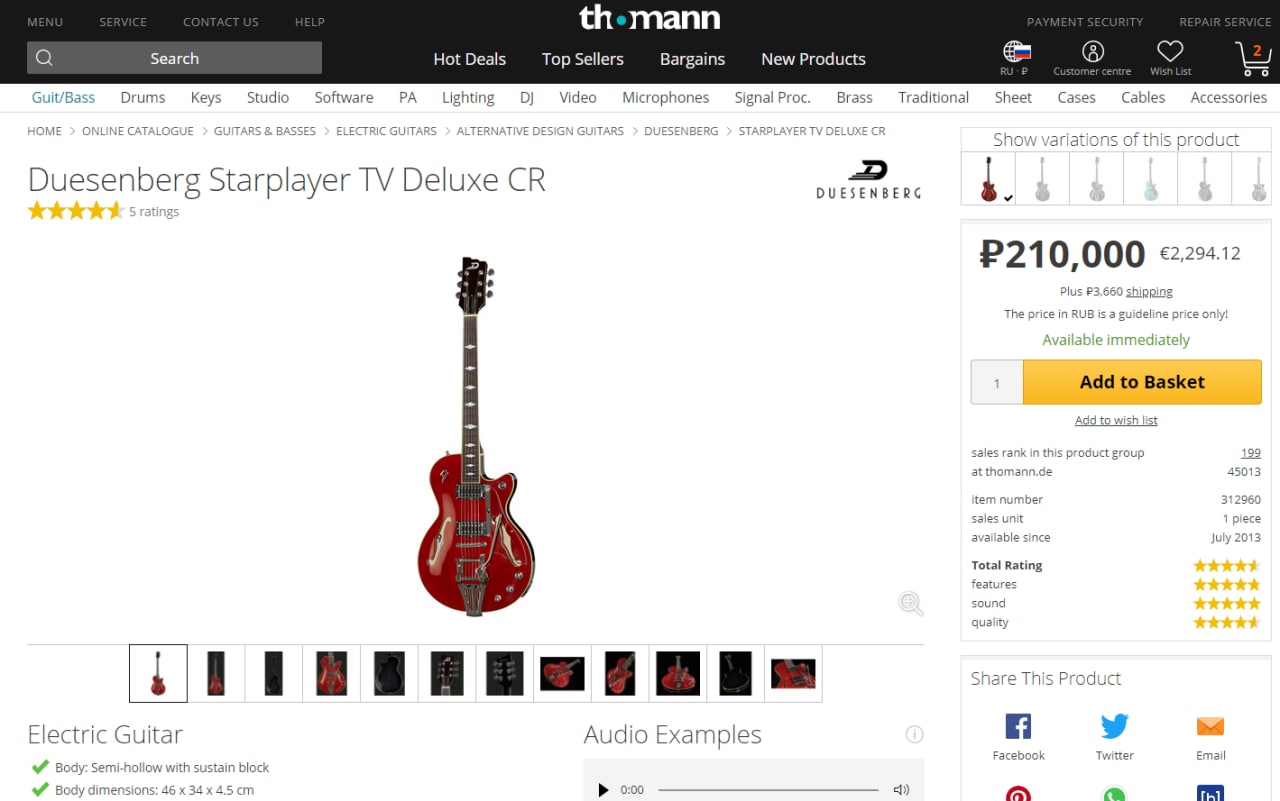Open the Microphones category menu

[x=665, y=97]
